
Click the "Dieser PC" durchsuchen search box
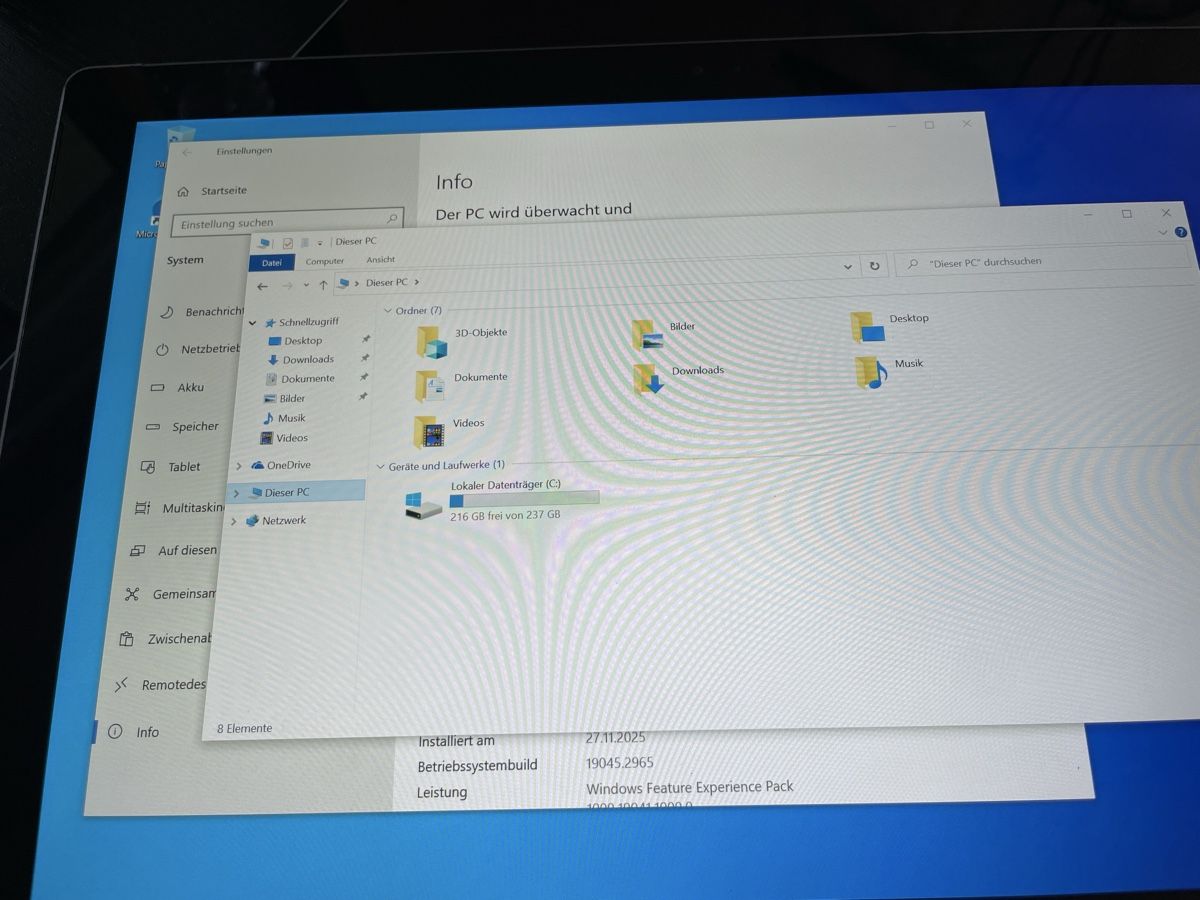(1042, 262)
